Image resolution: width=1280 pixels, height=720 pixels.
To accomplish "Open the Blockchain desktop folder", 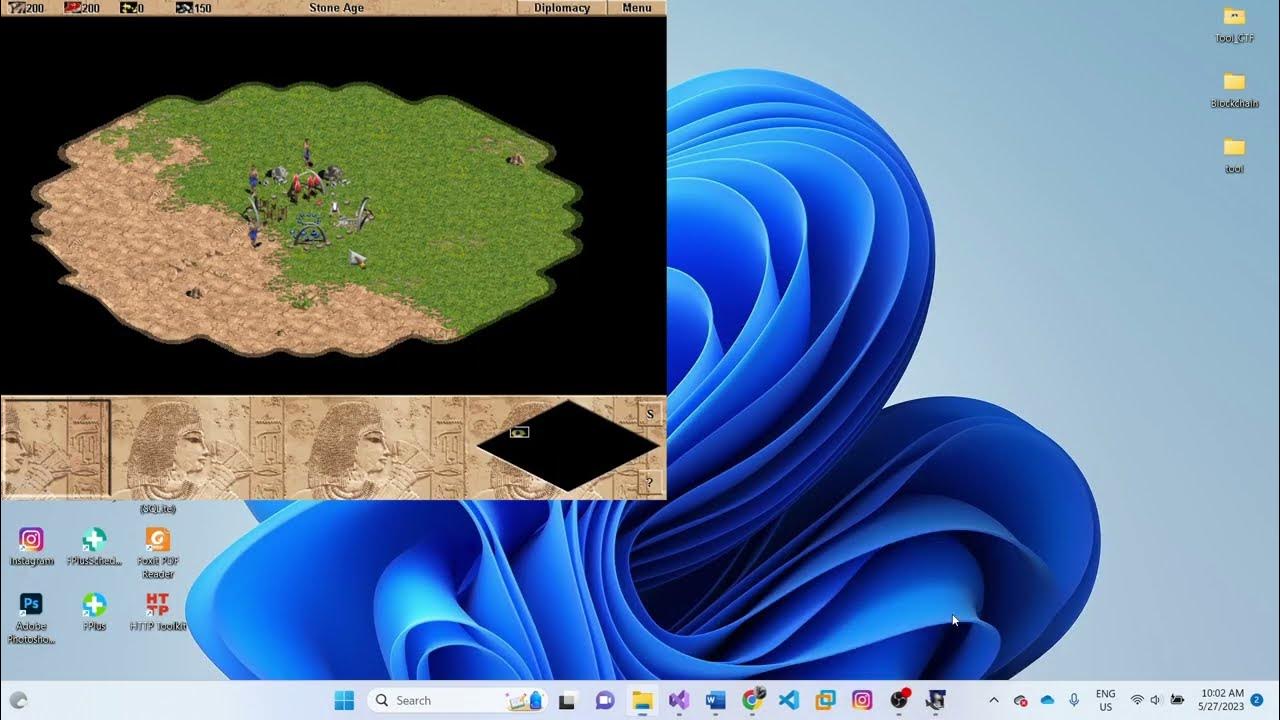I will point(1235,89).
